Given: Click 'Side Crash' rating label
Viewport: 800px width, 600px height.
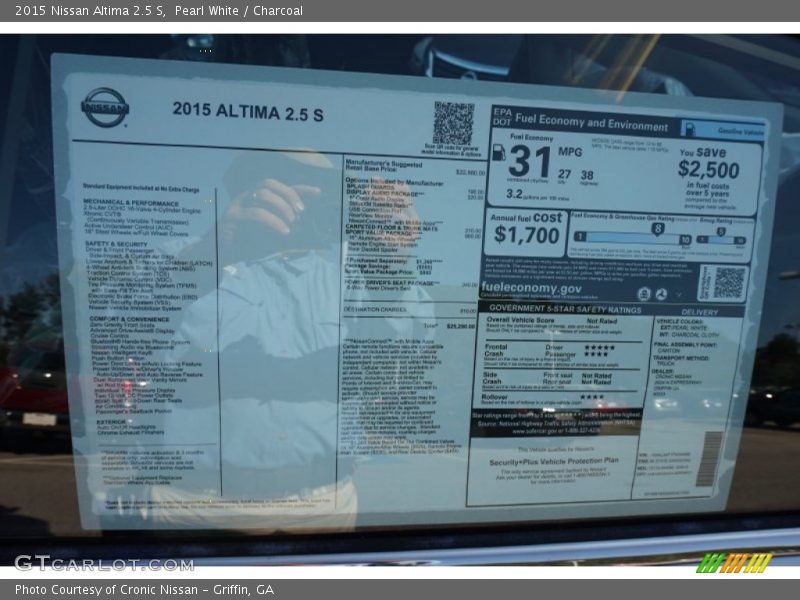Looking at the screenshot, I should tap(492, 378).
